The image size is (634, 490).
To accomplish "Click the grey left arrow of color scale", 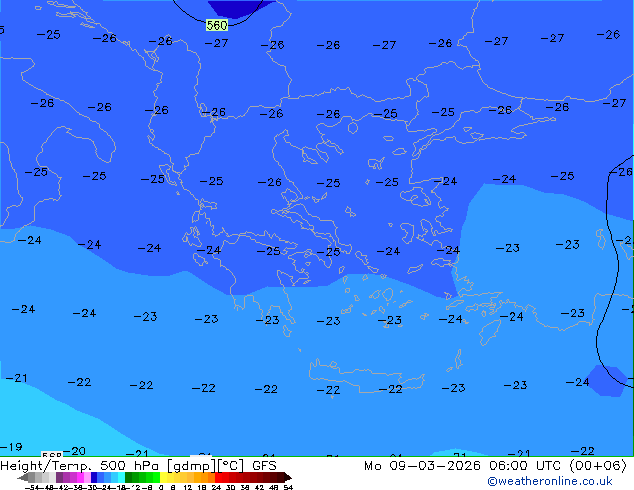I will (23, 478).
